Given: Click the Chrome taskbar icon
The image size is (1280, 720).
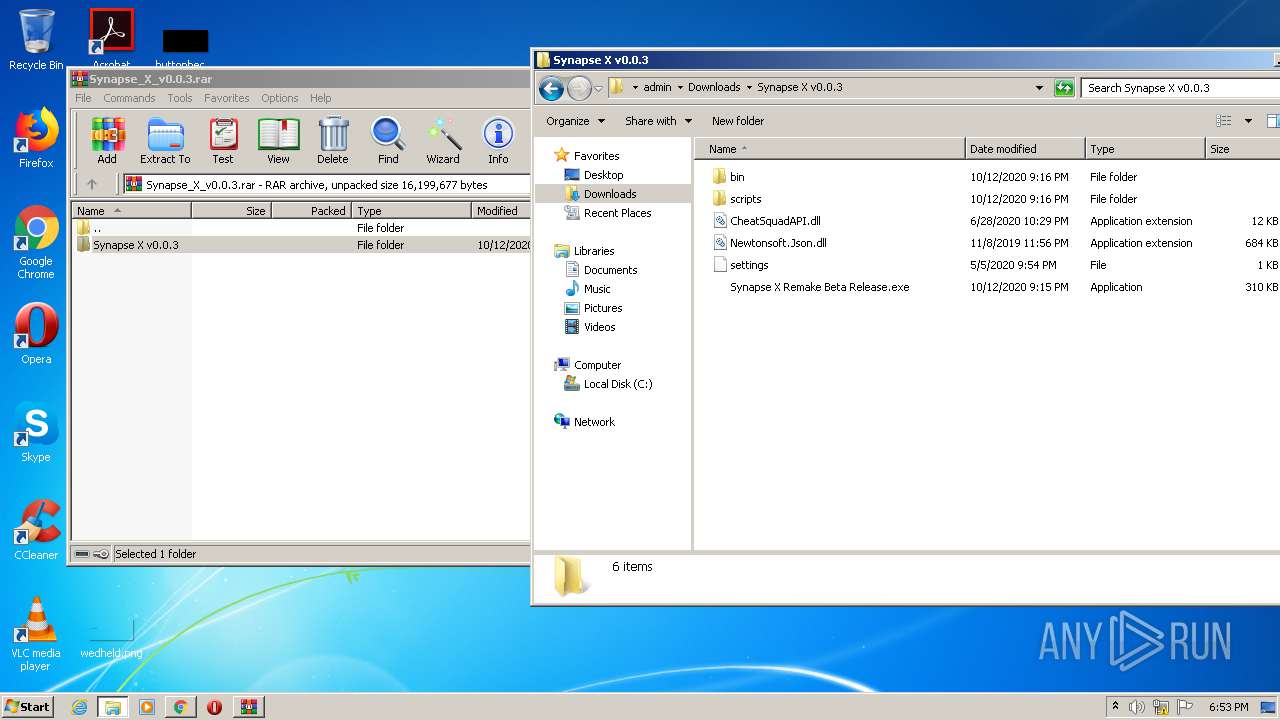Looking at the screenshot, I should click(x=180, y=707).
